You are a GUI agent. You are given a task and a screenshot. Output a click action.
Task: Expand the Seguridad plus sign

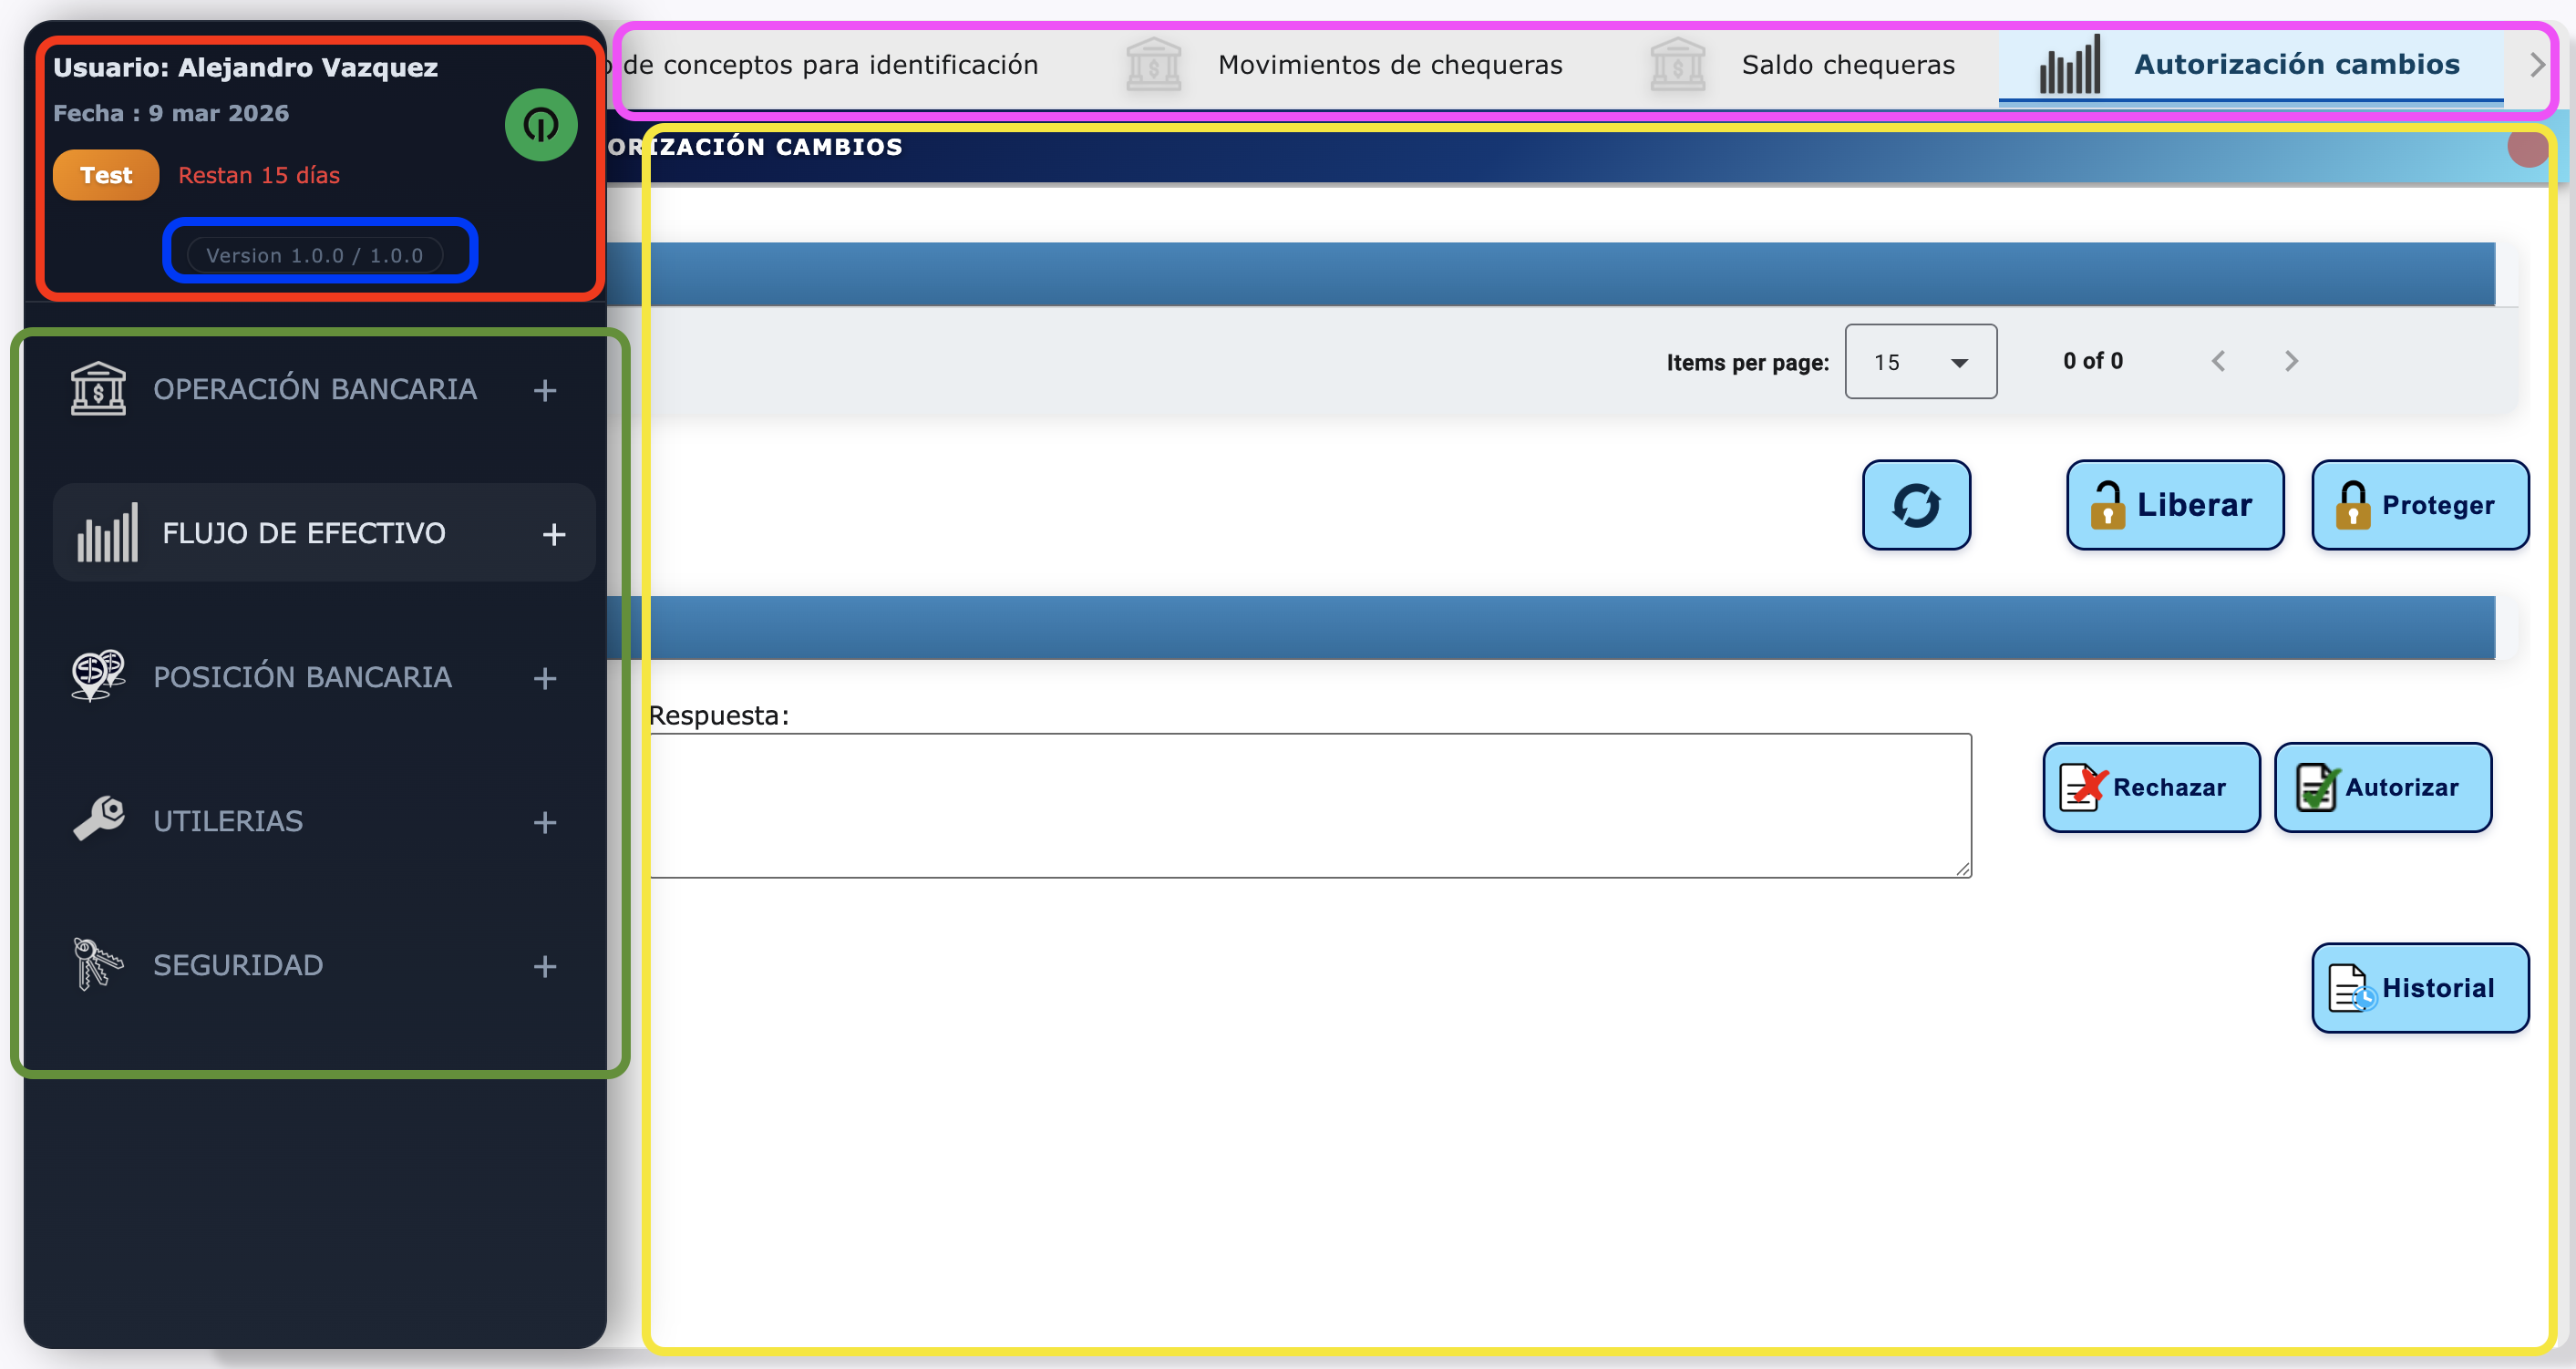click(544, 966)
